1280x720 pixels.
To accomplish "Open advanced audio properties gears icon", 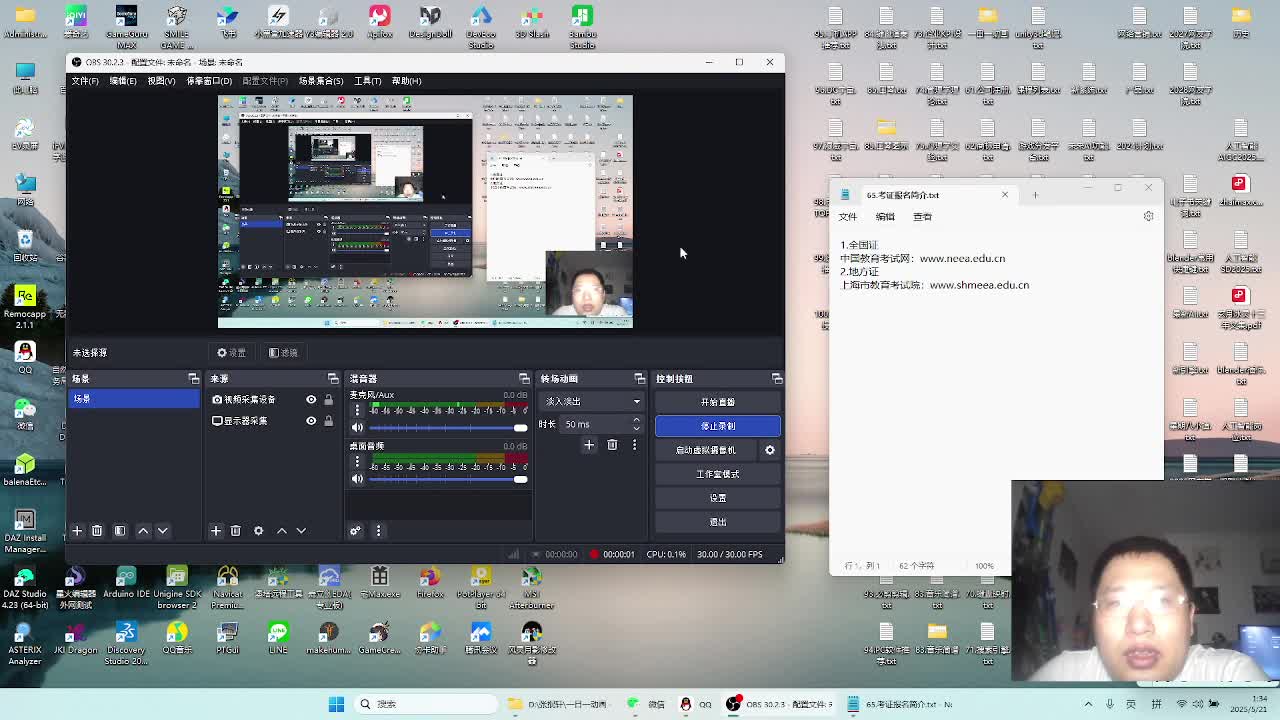I will (x=355, y=531).
